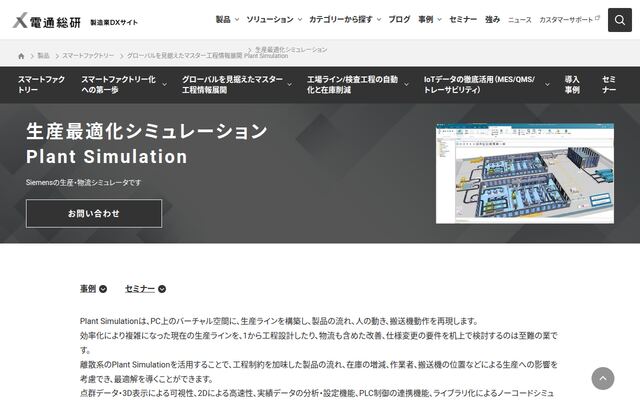Open breadcrumb link 製品
The height and width of the screenshot is (400, 640).
coord(43,56)
